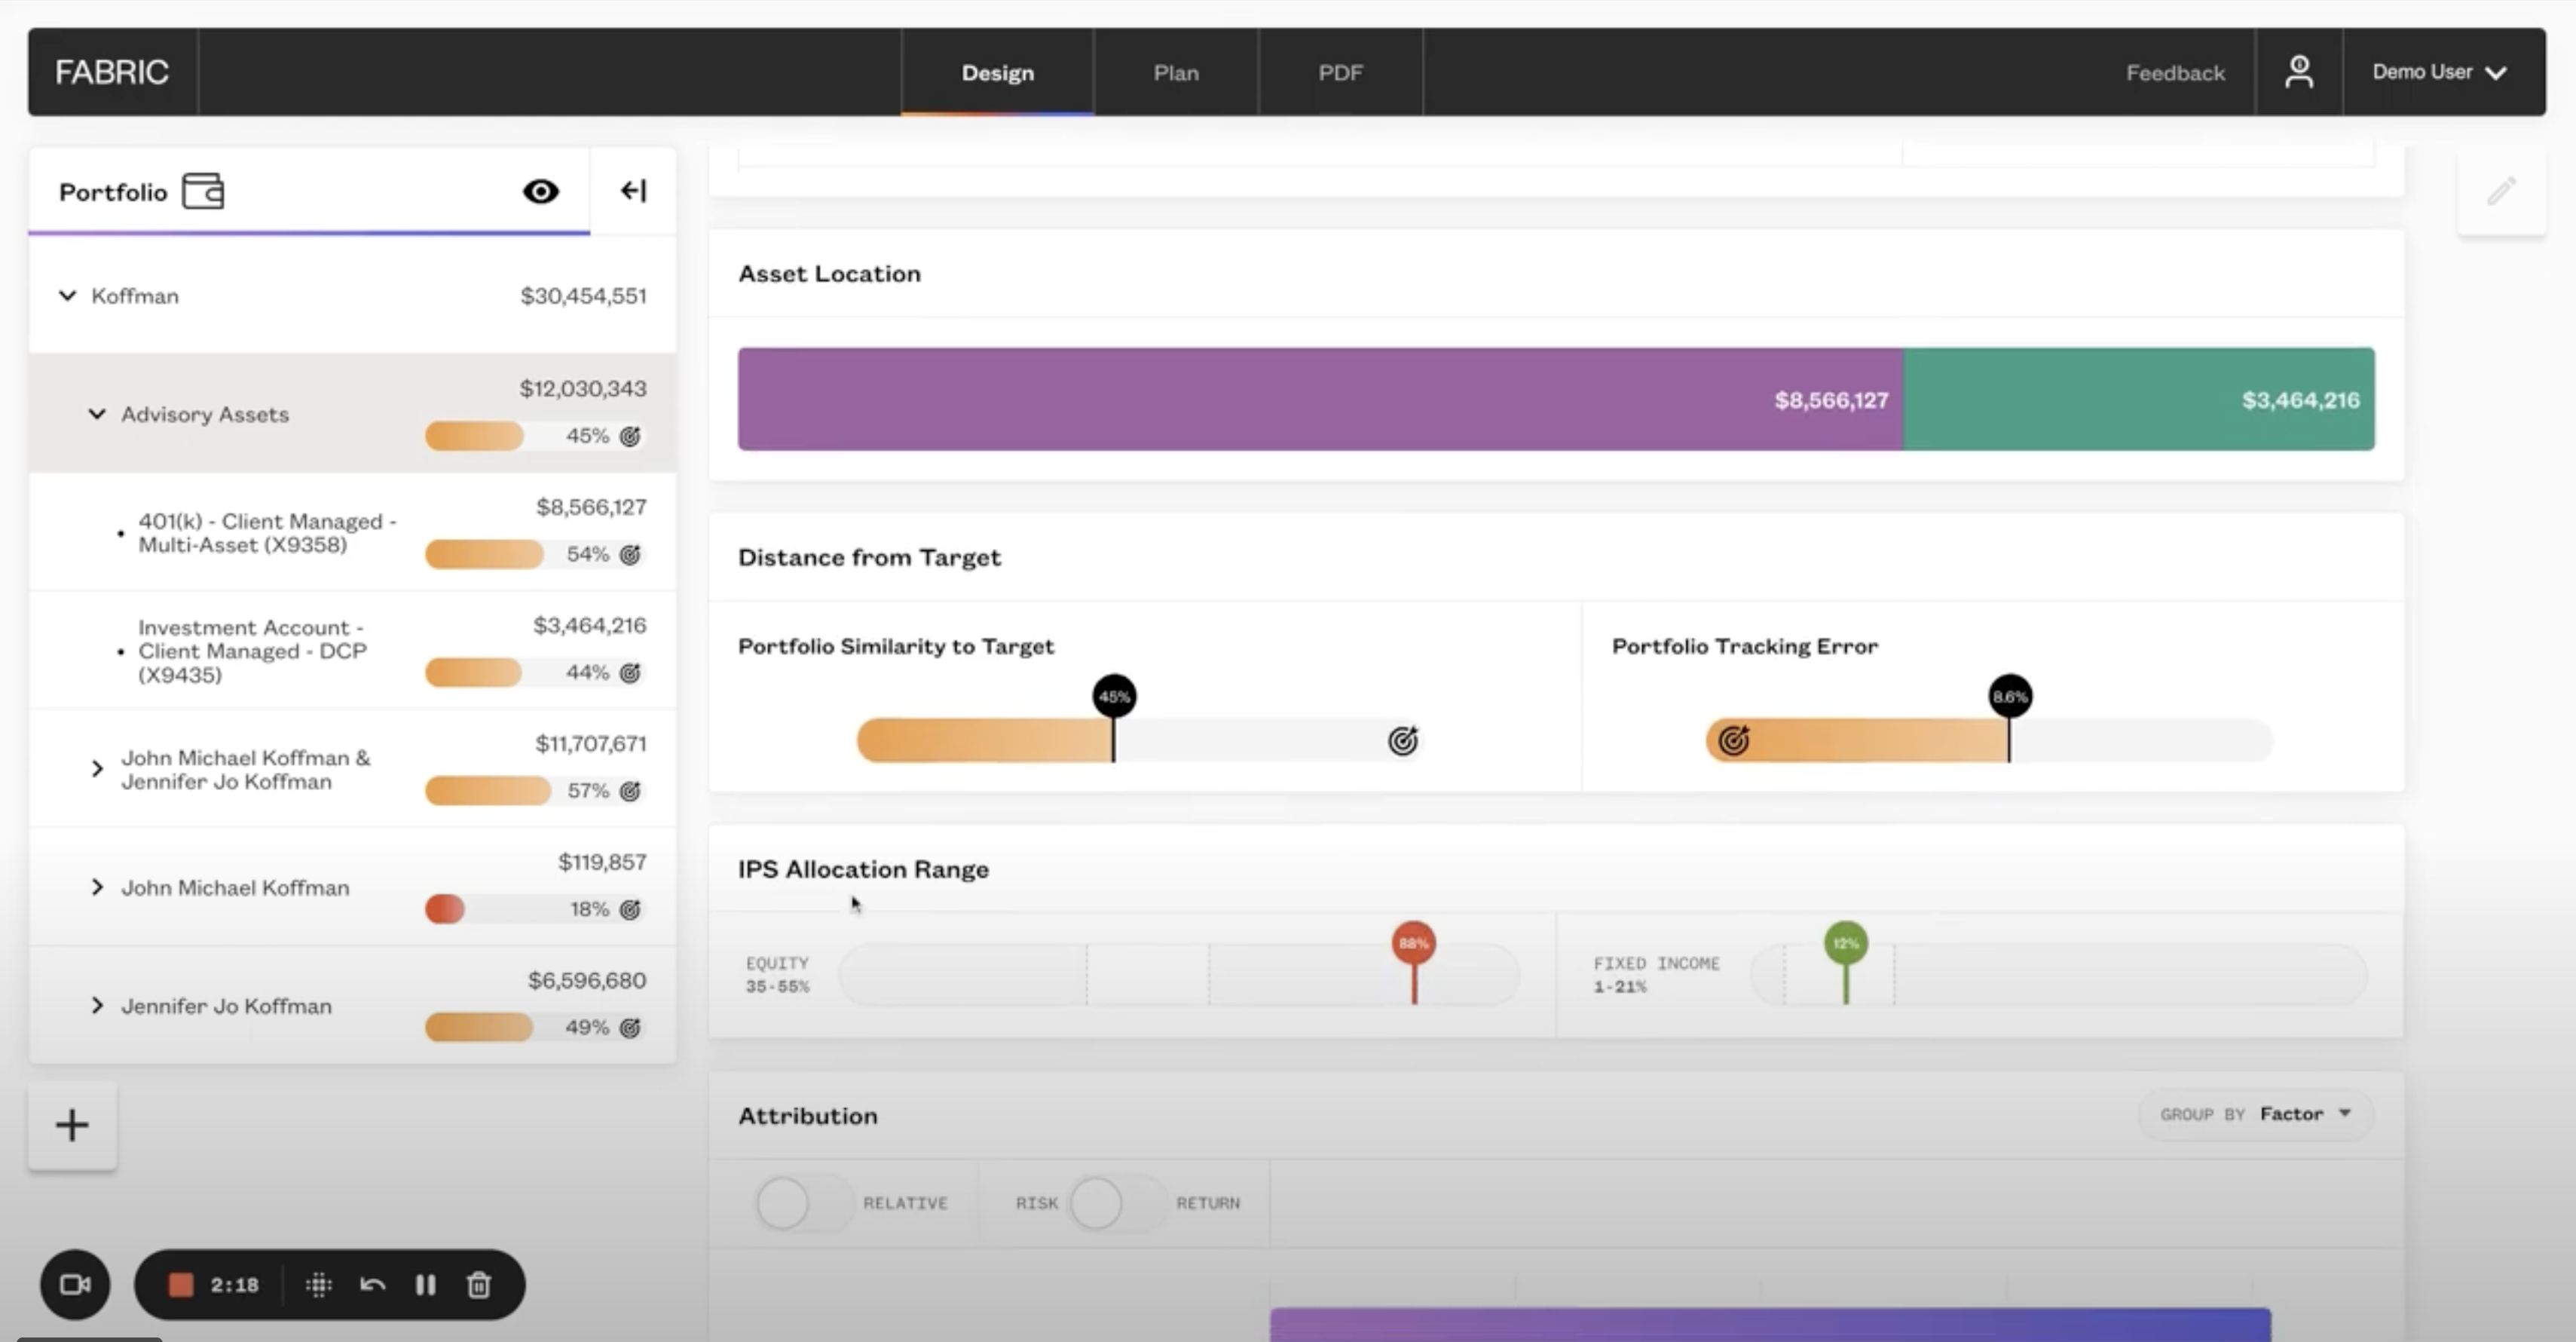The width and height of the screenshot is (2576, 1342).
Task: Click the 88% Equity allocation marker
Action: click(1413, 942)
